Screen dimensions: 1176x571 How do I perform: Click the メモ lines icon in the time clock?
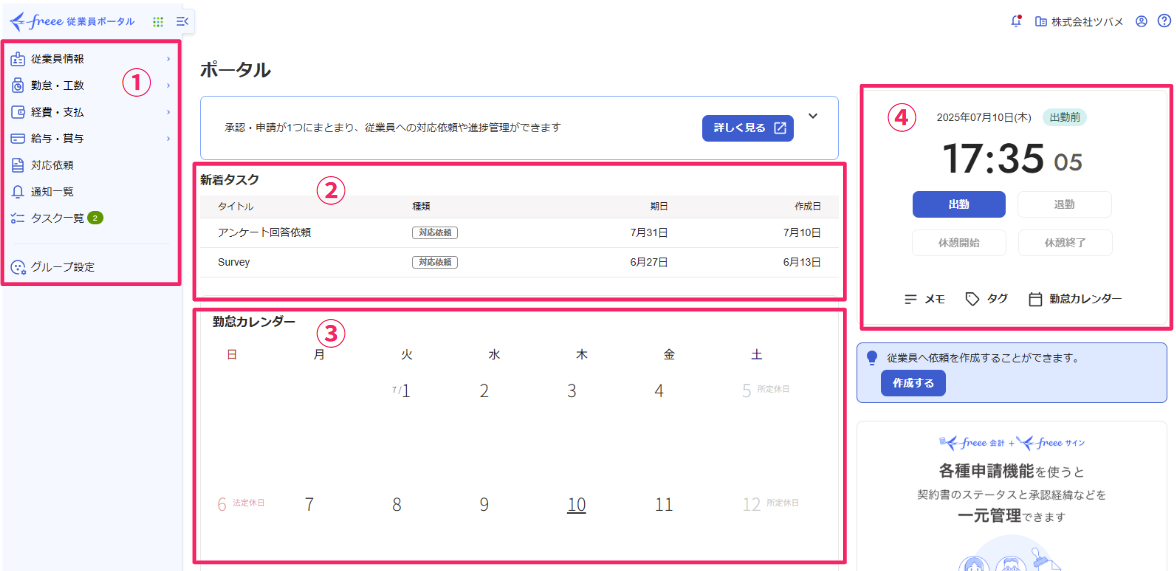click(911, 299)
